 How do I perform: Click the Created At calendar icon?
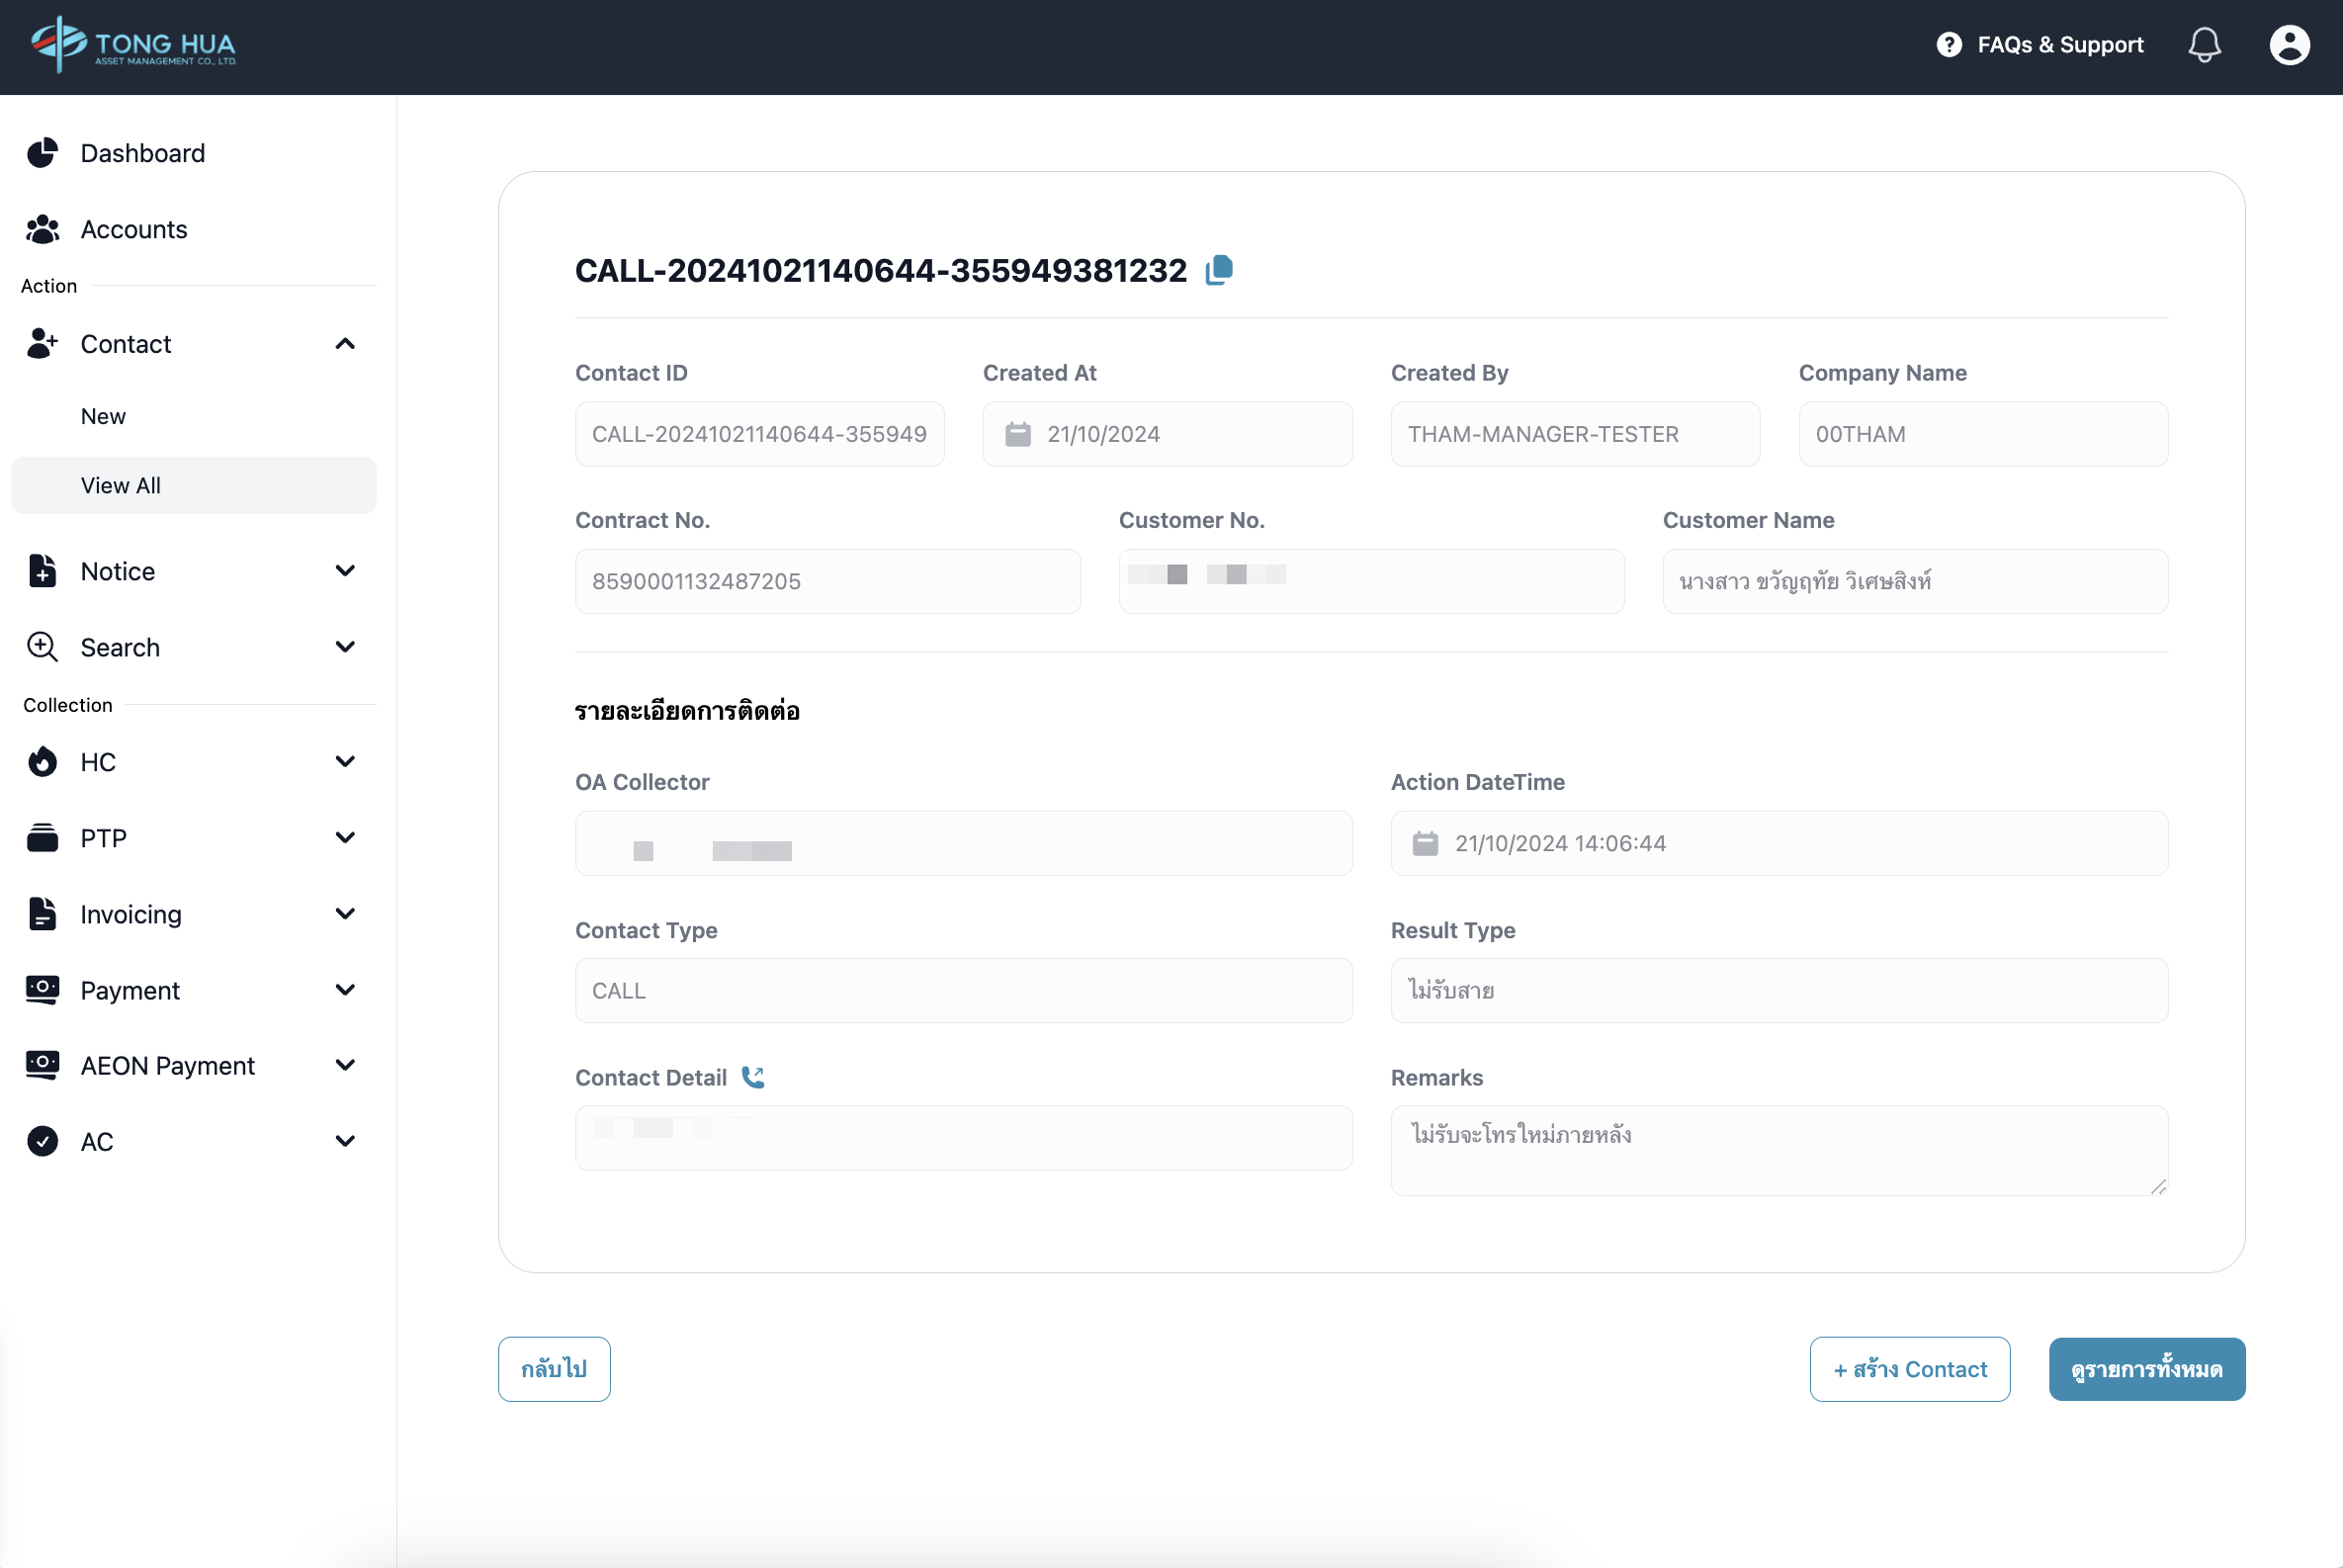(1018, 434)
